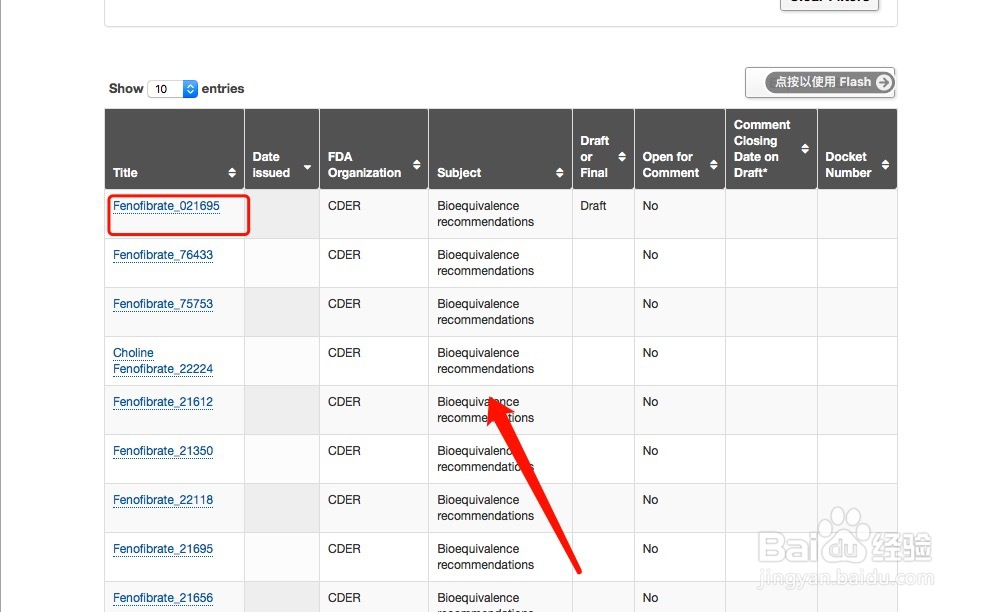Click the Docket Number header text

point(848,164)
